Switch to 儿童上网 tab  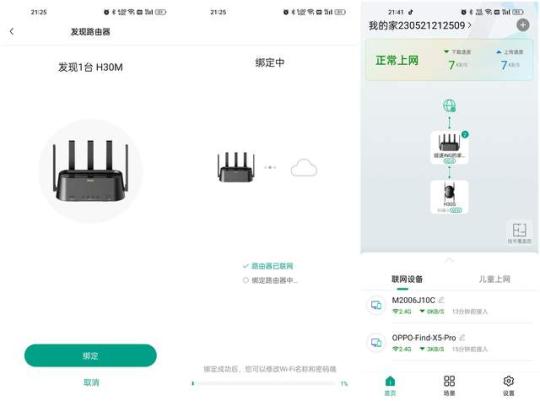495,279
